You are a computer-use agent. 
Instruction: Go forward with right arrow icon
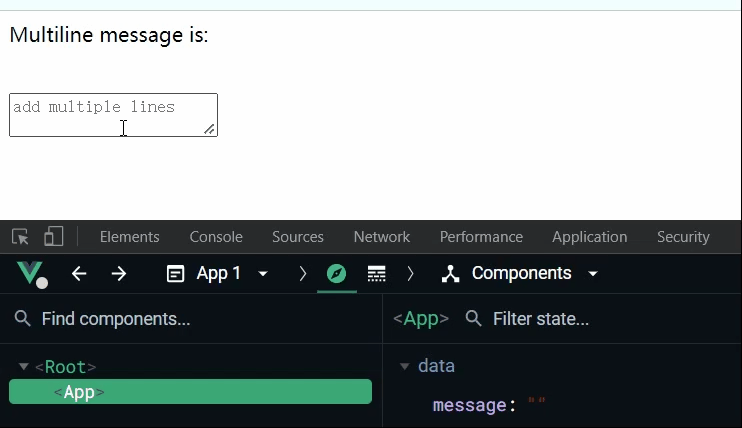[x=119, y=273]
